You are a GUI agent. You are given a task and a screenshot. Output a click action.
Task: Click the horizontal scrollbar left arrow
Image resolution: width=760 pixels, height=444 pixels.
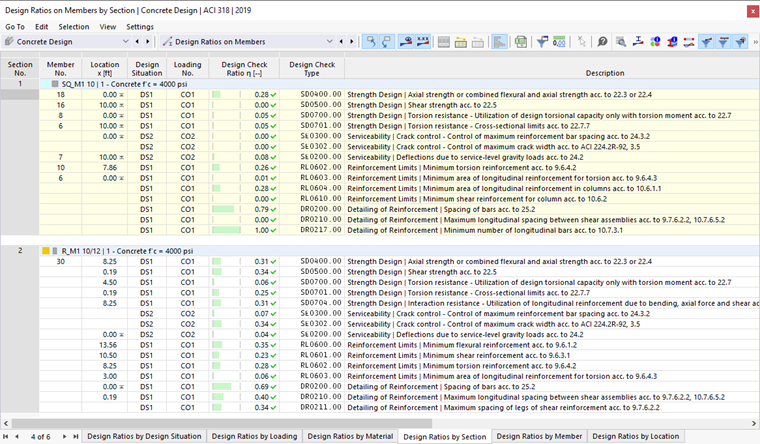tap(5, 423)
